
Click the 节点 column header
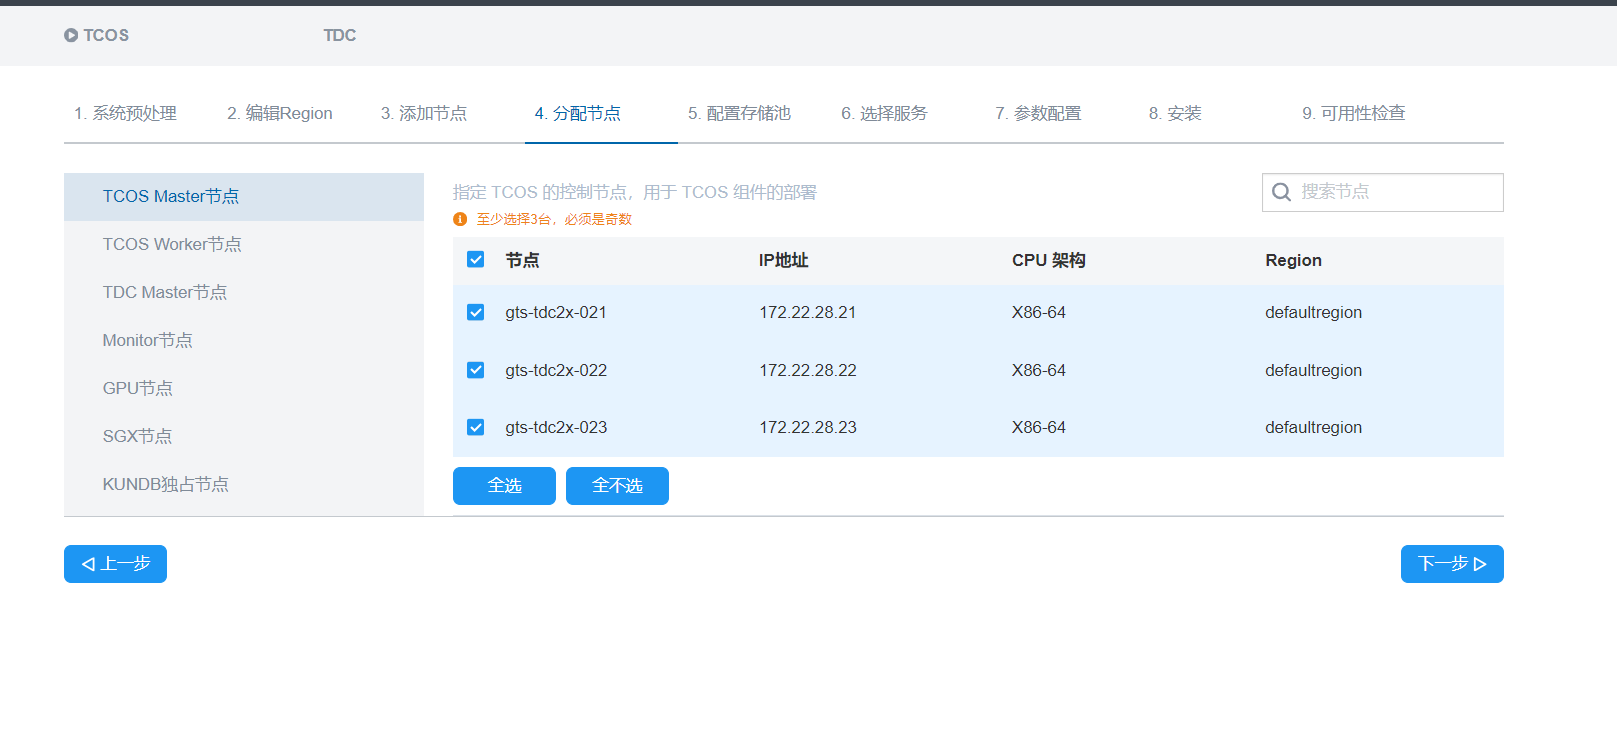[x=522, y=260]
